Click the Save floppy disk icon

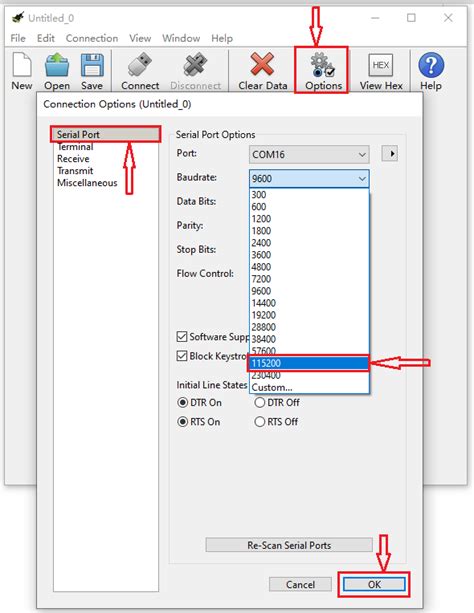point(92,65)
